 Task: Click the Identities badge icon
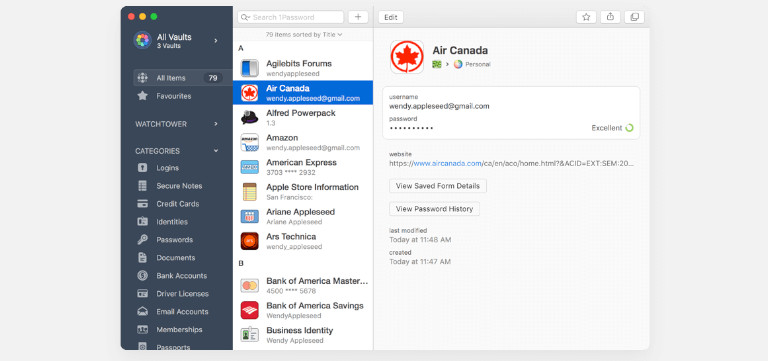(x=143, y=222)
